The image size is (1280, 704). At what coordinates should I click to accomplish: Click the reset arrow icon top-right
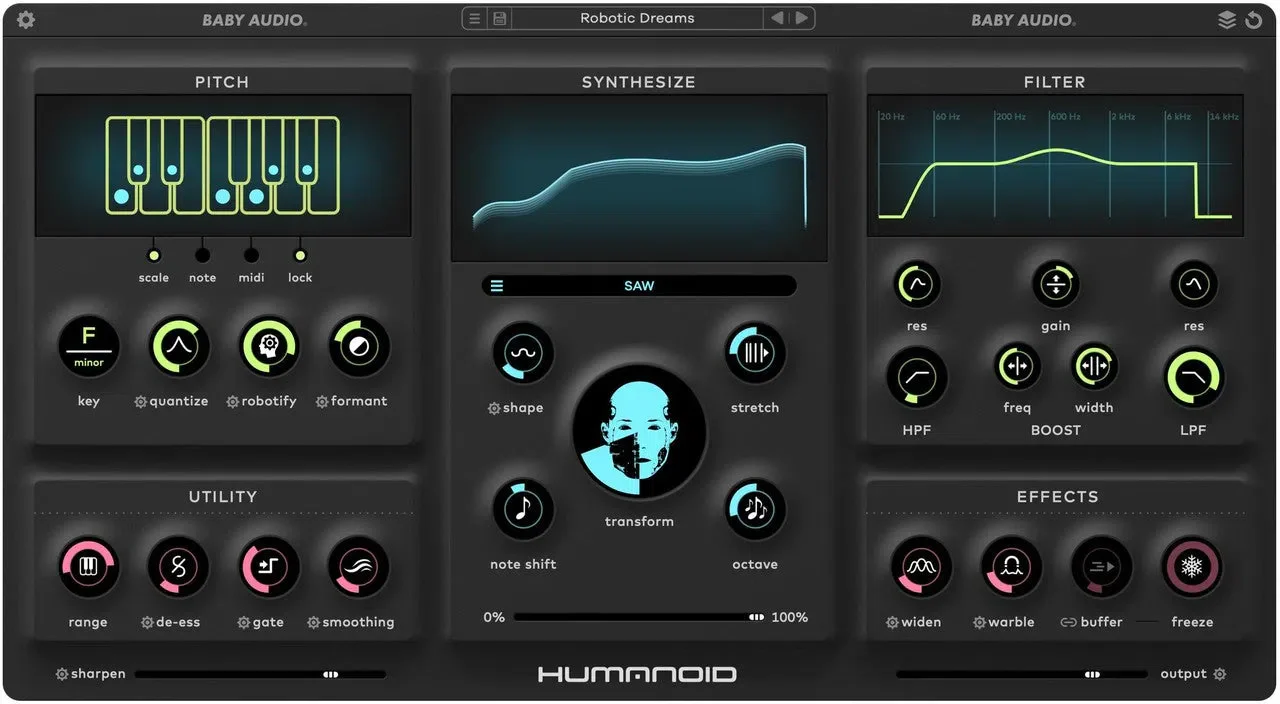(x=1254, y=20)
